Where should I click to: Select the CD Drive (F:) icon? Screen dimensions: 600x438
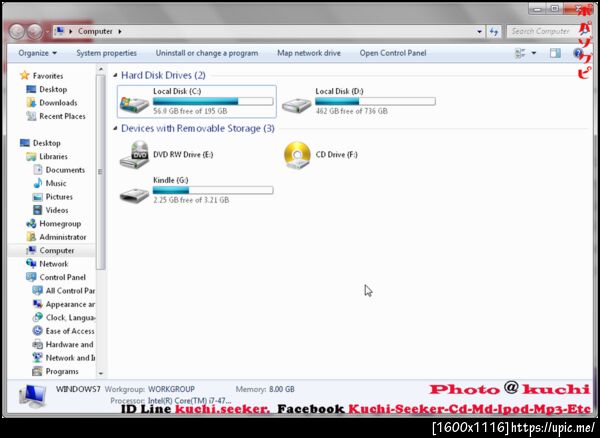[x=297, y=155]
